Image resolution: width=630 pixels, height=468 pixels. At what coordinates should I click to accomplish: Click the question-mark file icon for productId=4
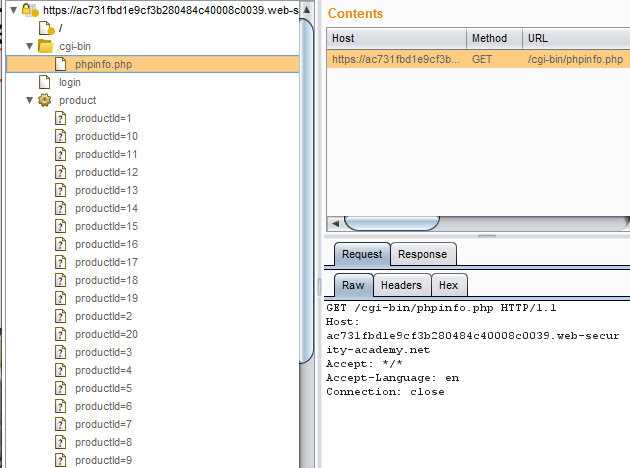[x=61, y=370]
